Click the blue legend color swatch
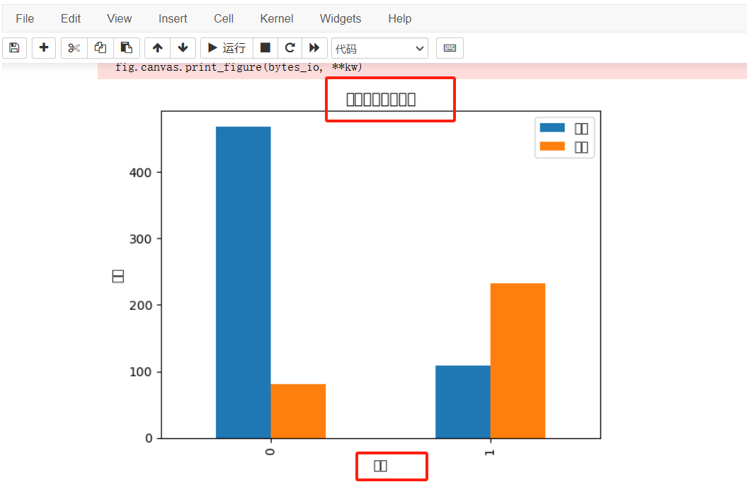This screenshot has height=491, width=750. click(x=552, y=128)
